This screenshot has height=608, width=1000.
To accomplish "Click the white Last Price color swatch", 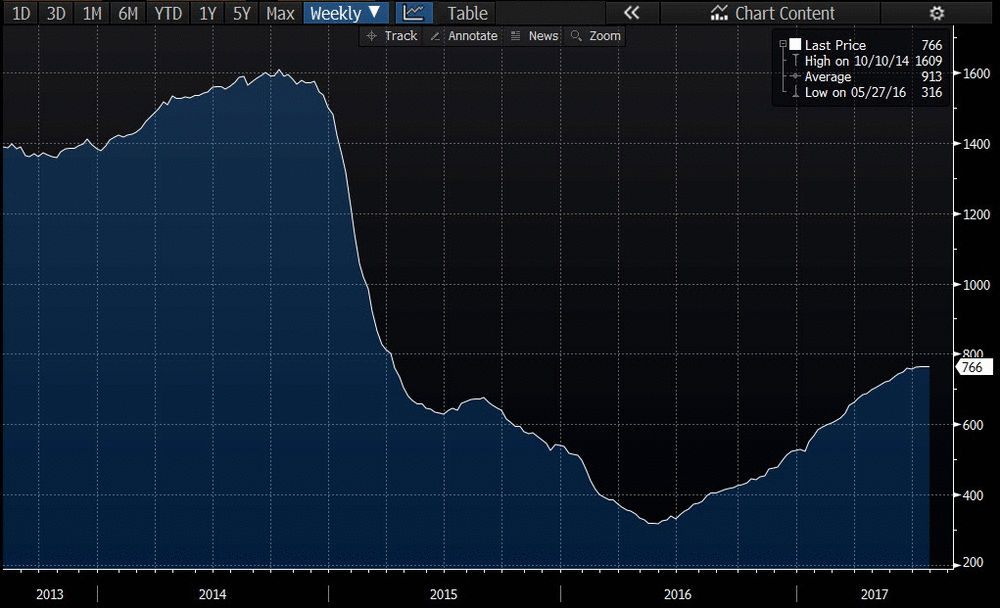I will (x=795, y=44).
